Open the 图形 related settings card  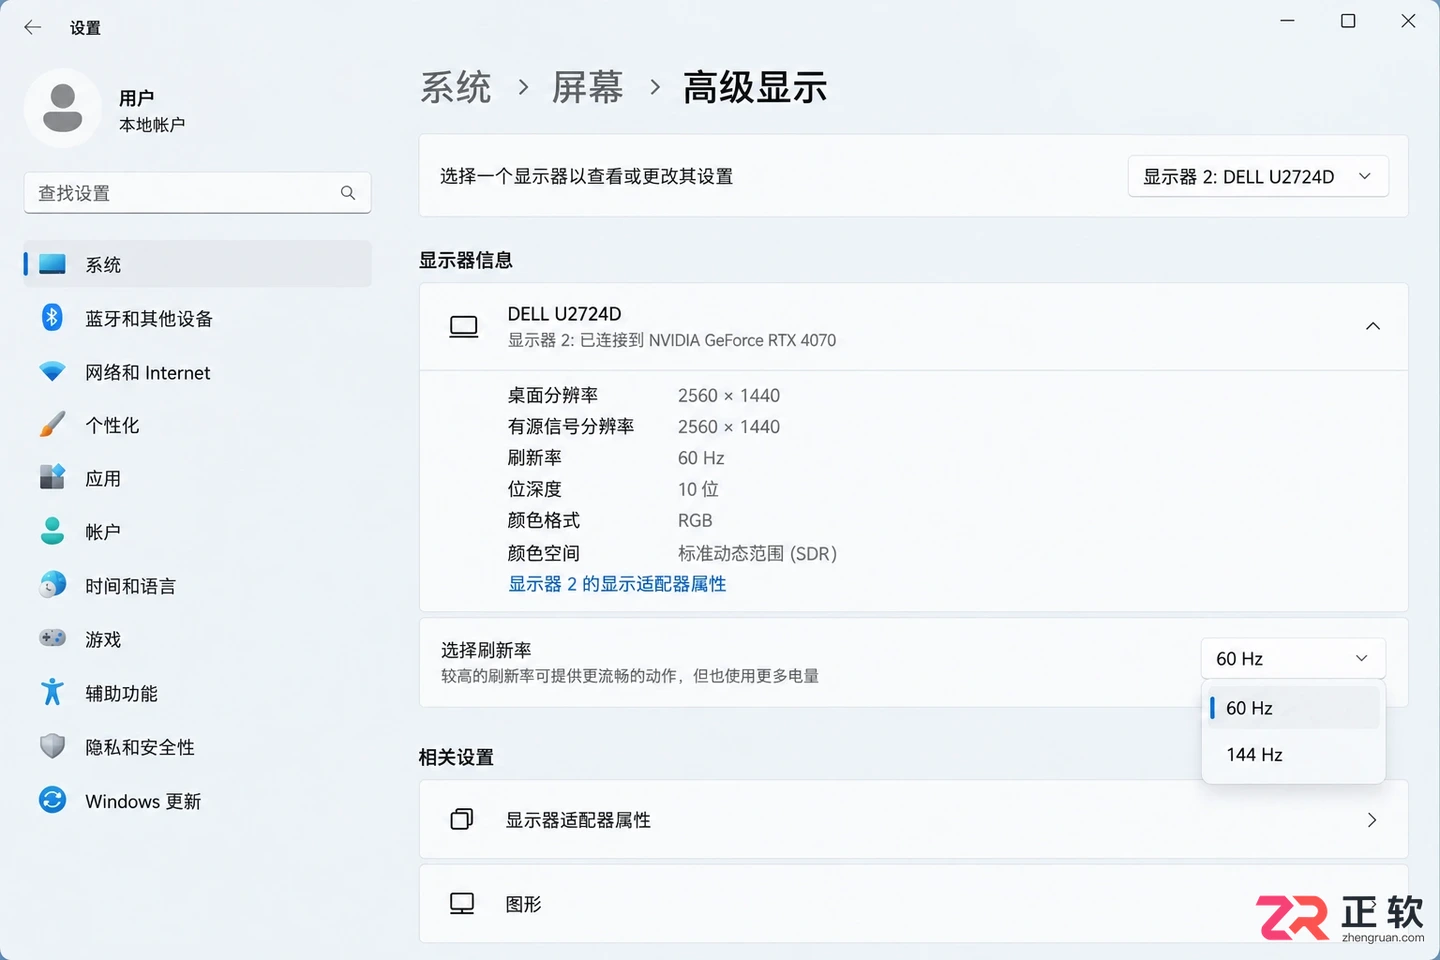913,904
